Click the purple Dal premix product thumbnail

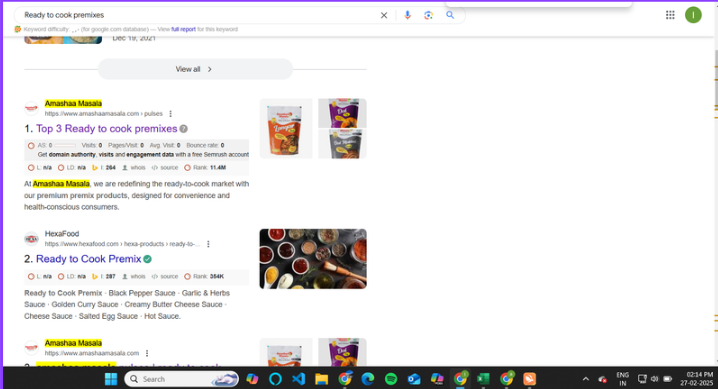343,113
